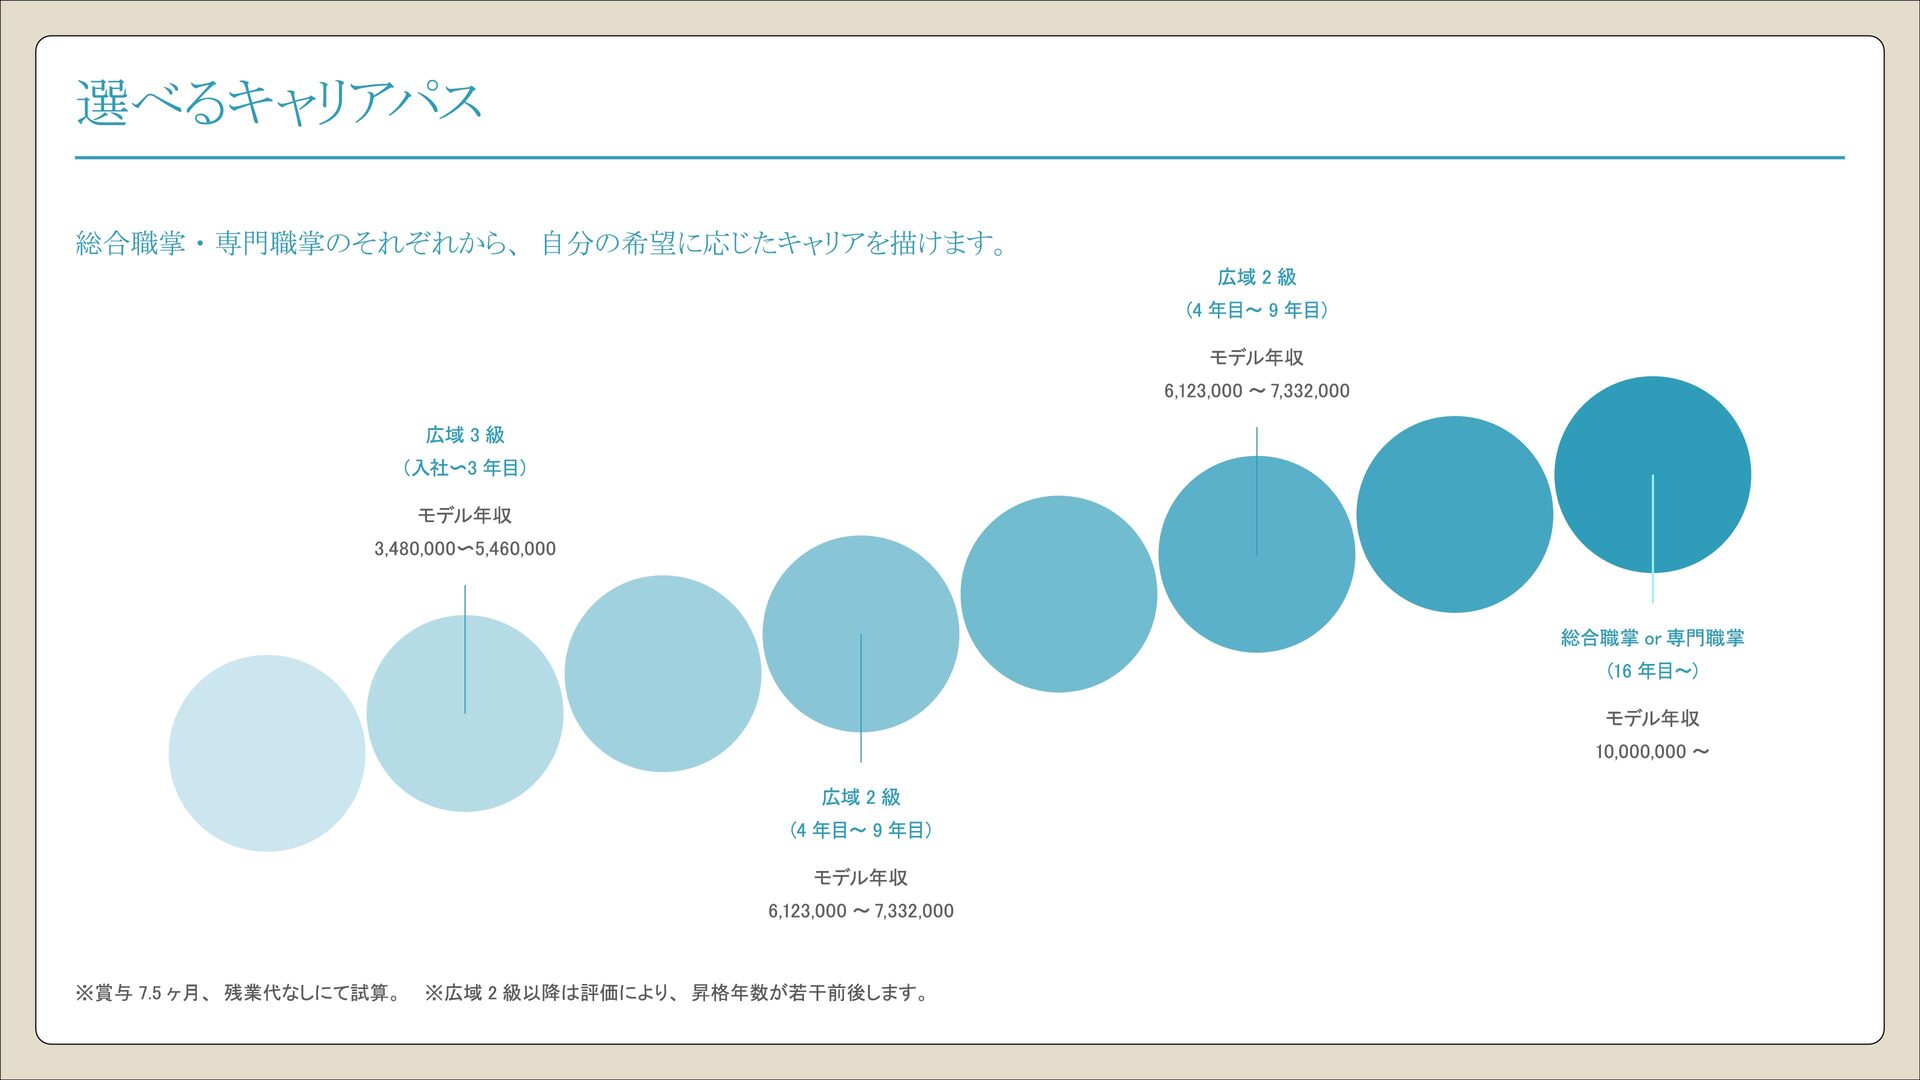Viewport: 1920px width, 1080px height.
Task: Select the upper 広域2級 heading label
Action: [x=1257, y=277]
